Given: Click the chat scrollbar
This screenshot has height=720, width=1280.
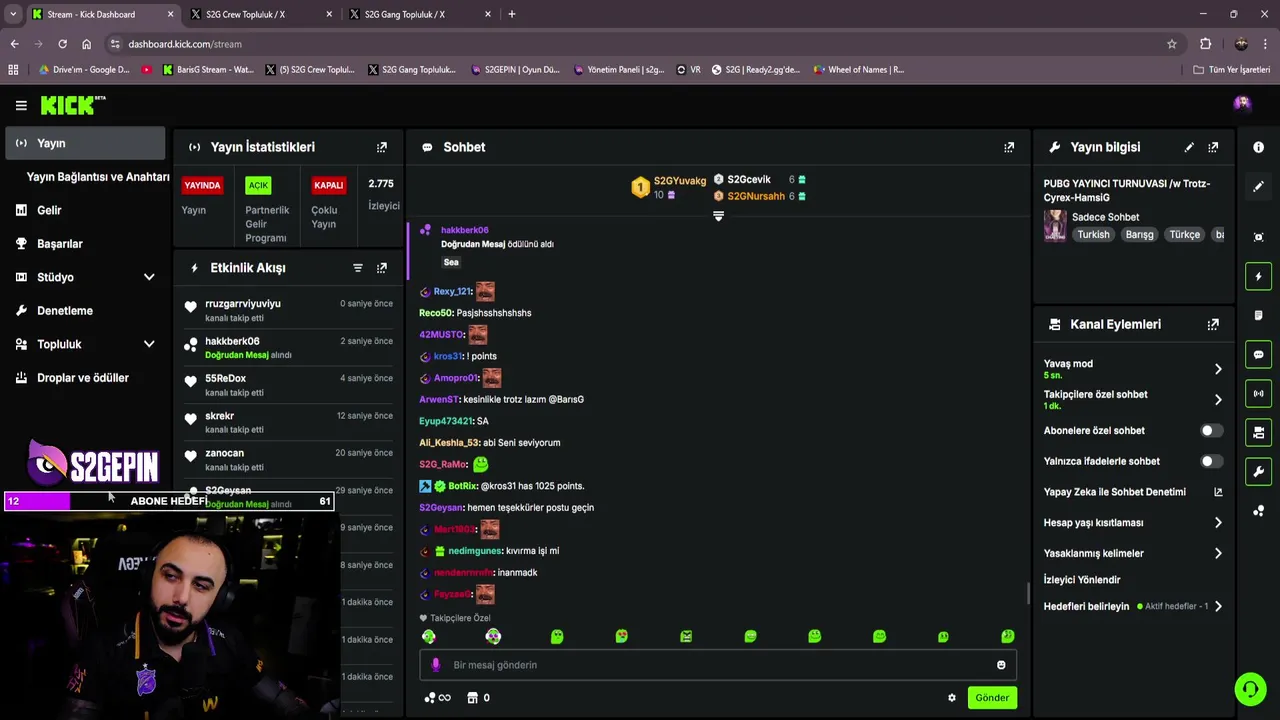Looking at the screenshot, I should pyautogui.click(x=1028, y=593).
